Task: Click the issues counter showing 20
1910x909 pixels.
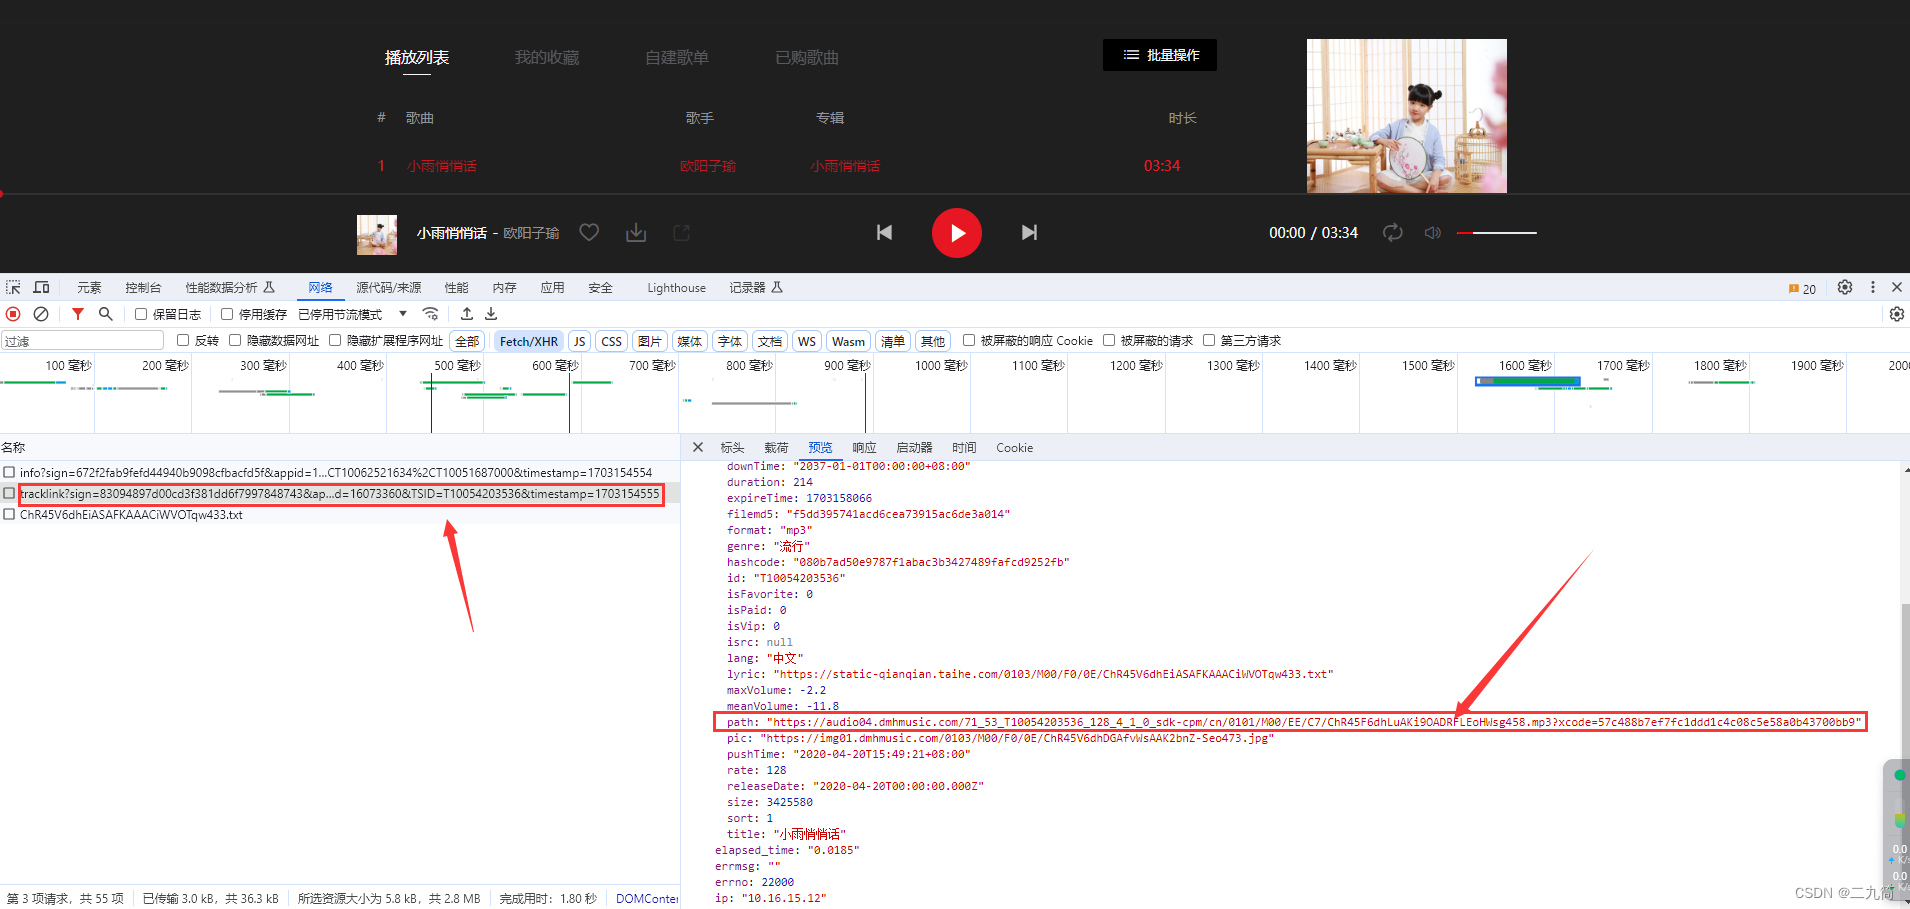Action: [x=1802, y=289]
